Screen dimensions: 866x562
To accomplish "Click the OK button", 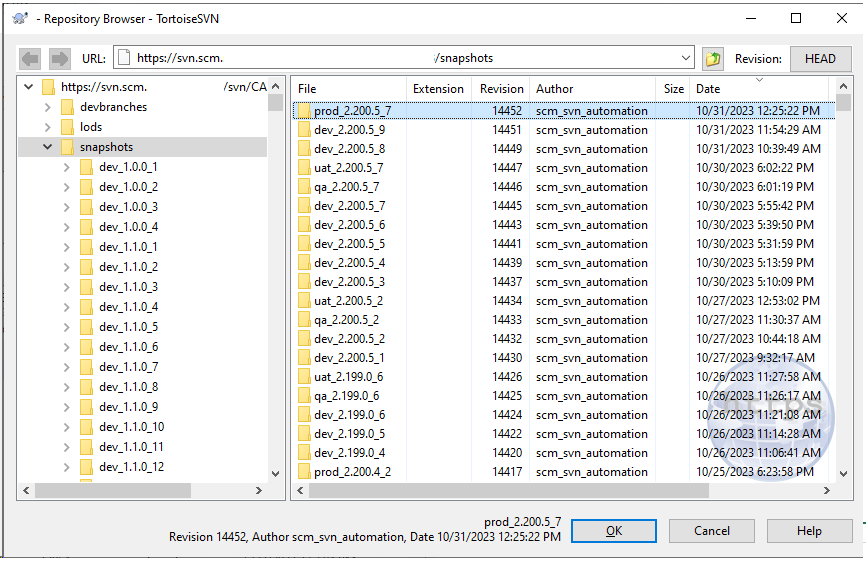I will 614,531.
